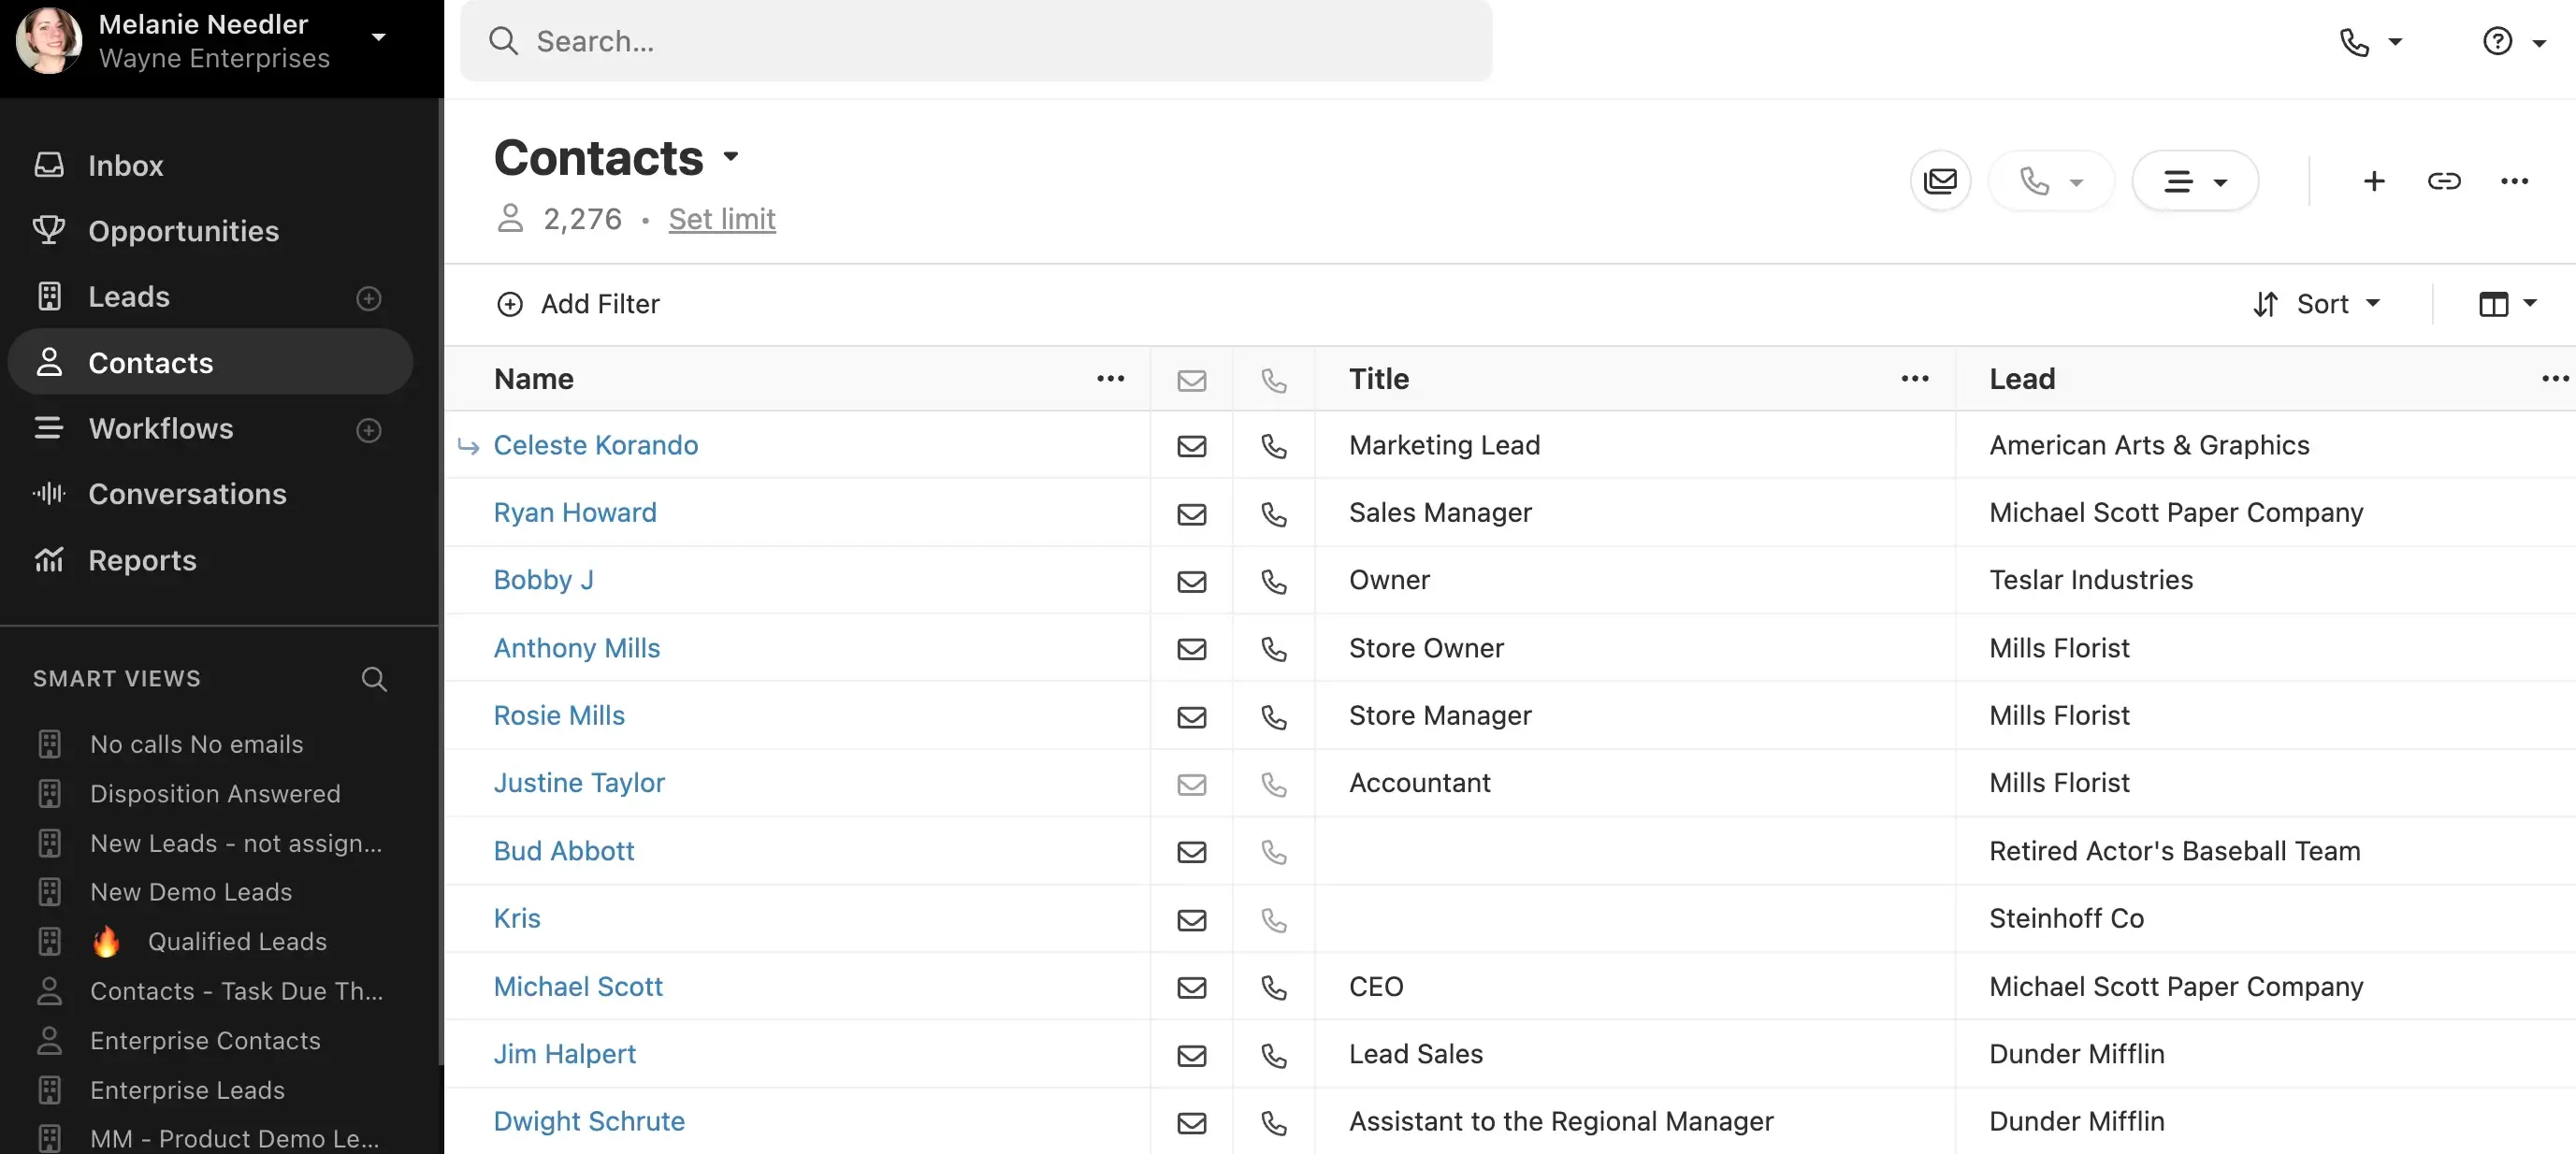The height and width of the screenshot is (1154, 2576).
Task: Email Rosie Mills using envelope icon
Action: click(x=1191, y=717)
